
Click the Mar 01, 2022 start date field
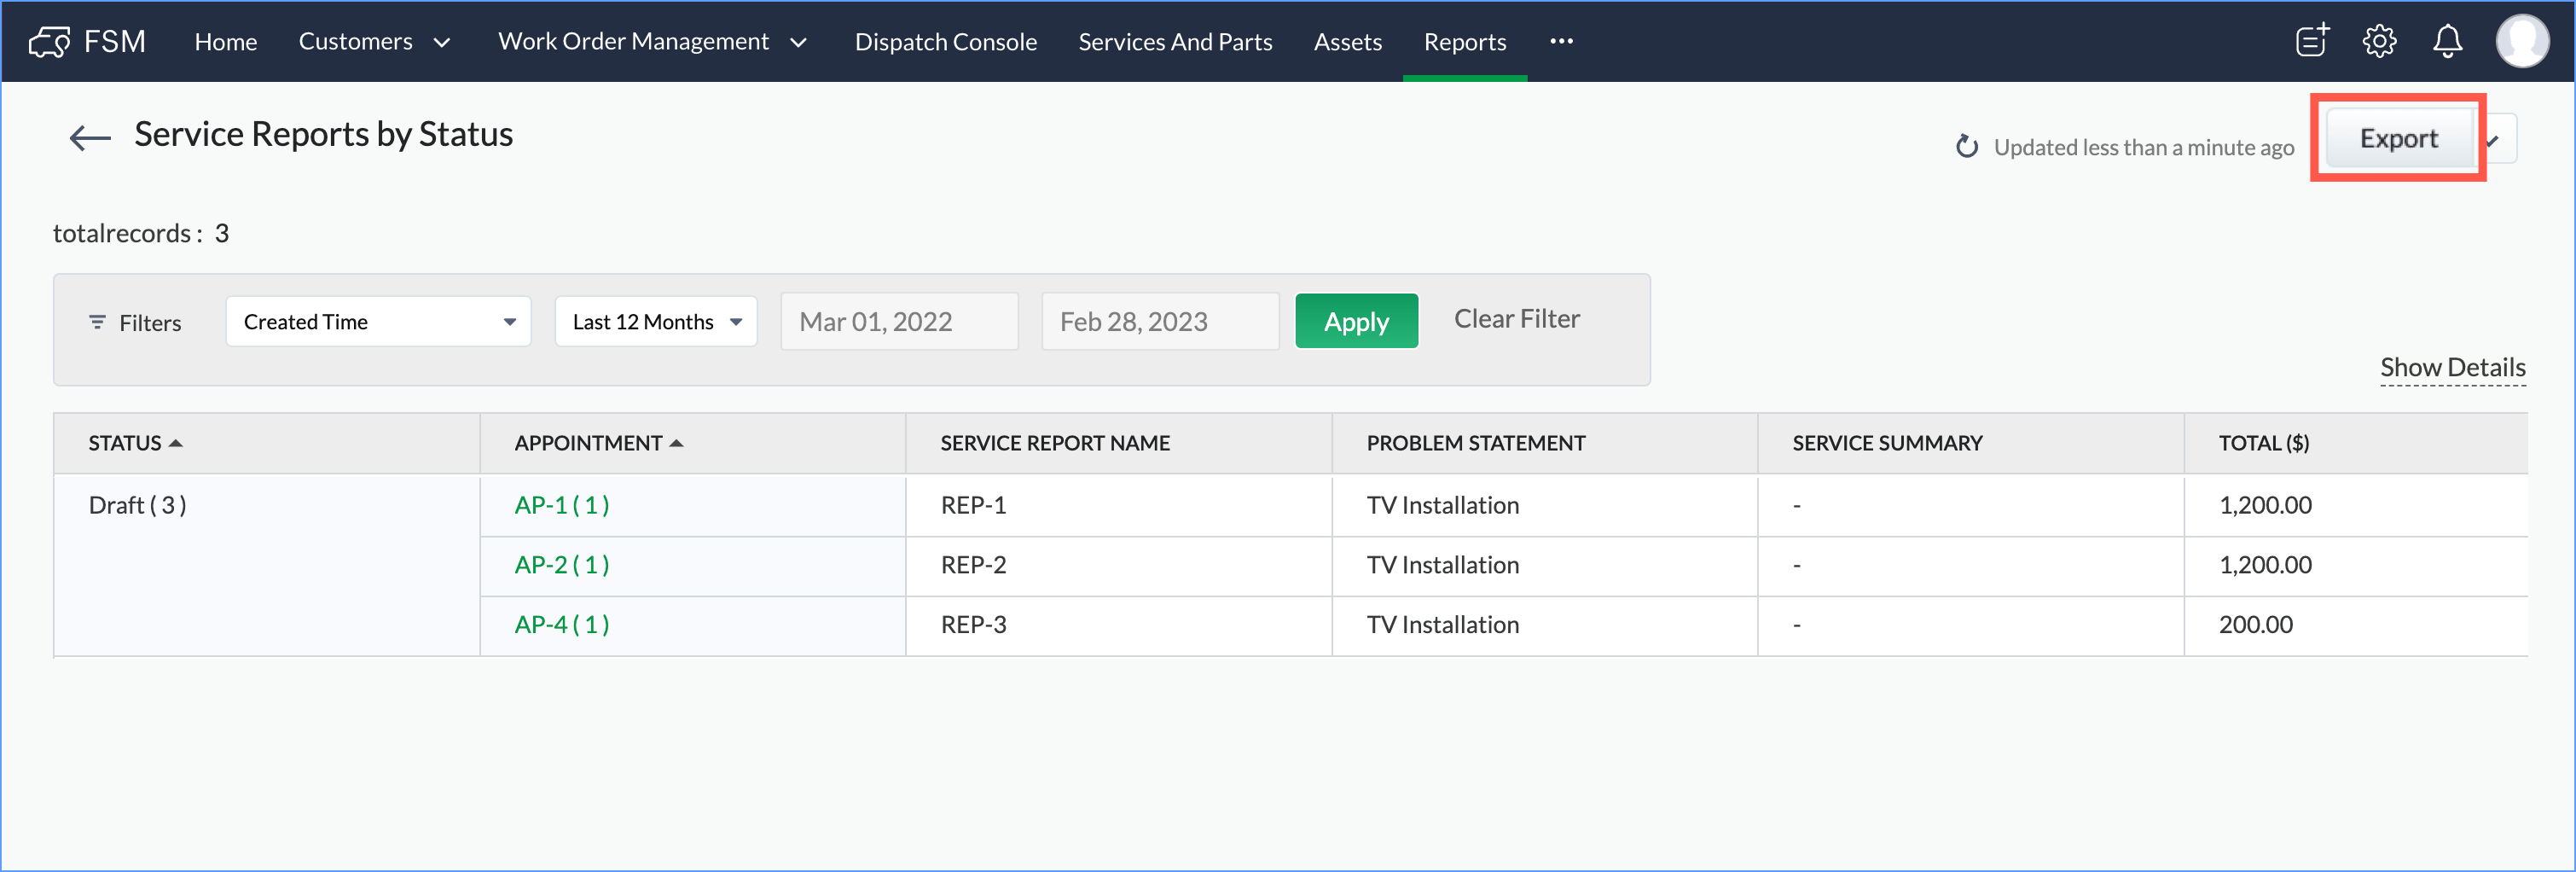(x=898, y=322)
